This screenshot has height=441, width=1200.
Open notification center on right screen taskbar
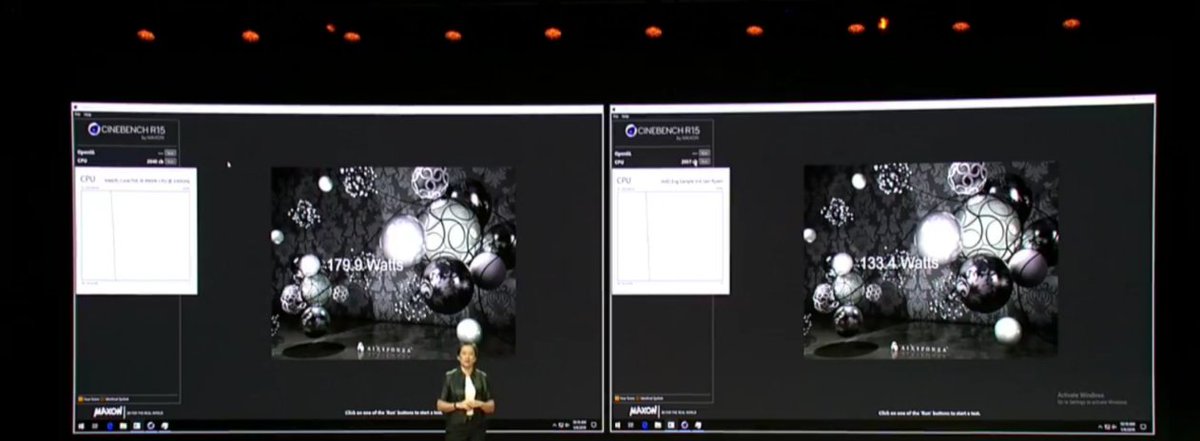[x=1143, y=427]
